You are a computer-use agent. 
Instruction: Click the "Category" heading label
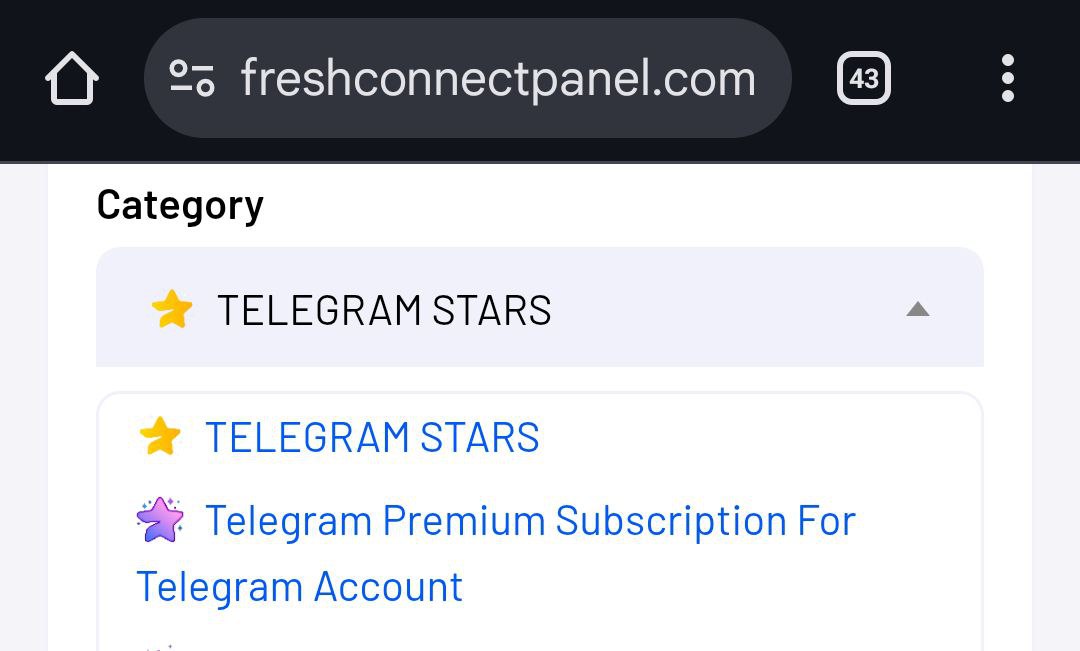click(180, 205)
